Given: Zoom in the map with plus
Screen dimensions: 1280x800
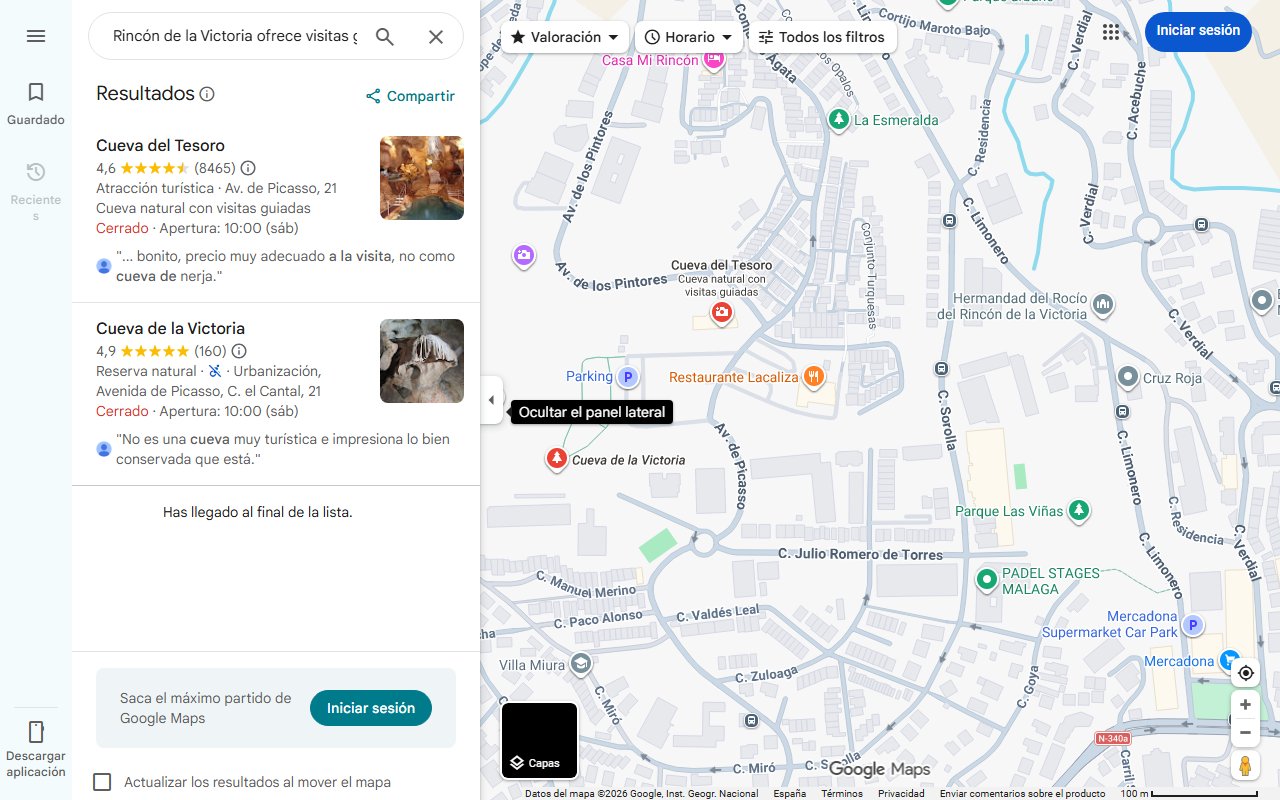Looking at the screenshot, I should [x=1245, y=705].
